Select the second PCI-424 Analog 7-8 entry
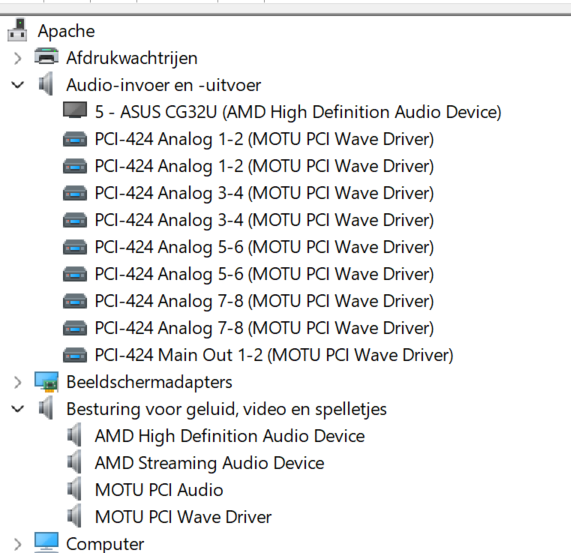The height and width of the screenshot is (553, 571). pyautogui.click(x=264, y=328)
